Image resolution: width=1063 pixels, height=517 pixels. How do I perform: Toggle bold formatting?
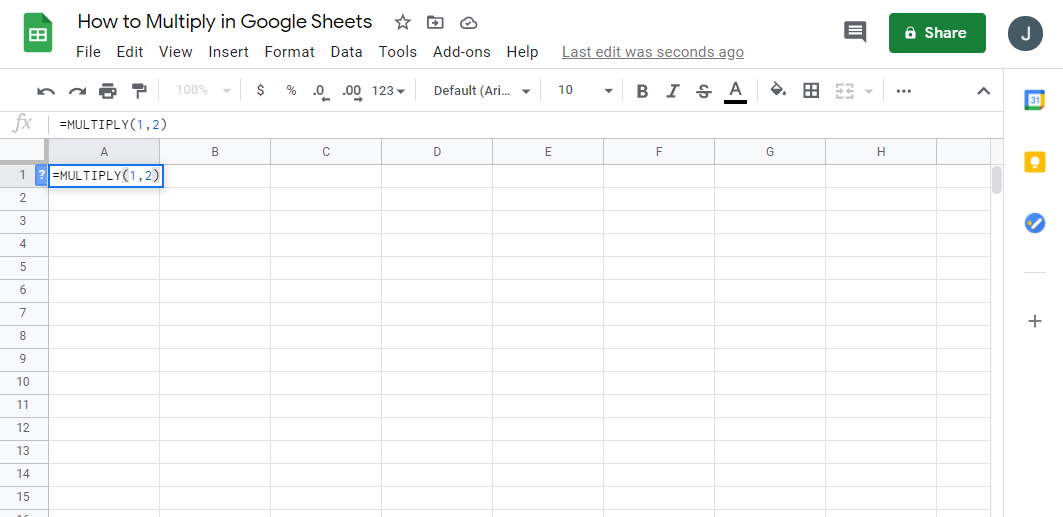(642, 91)
